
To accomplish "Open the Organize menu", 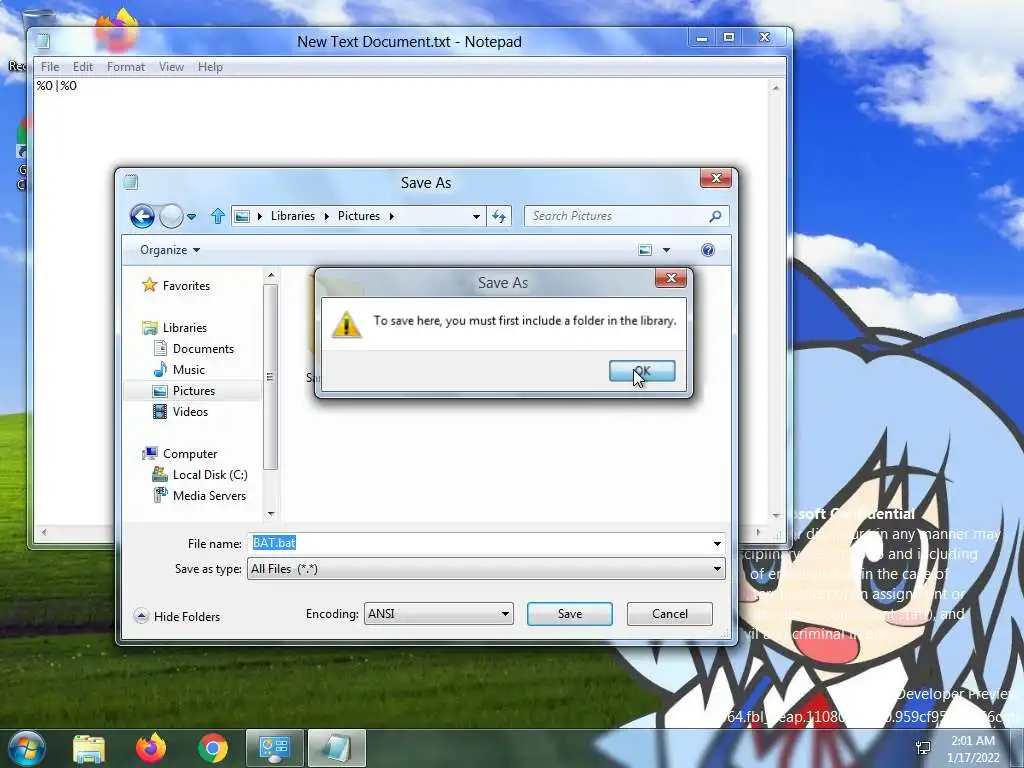I will click(x=170, y=250).
